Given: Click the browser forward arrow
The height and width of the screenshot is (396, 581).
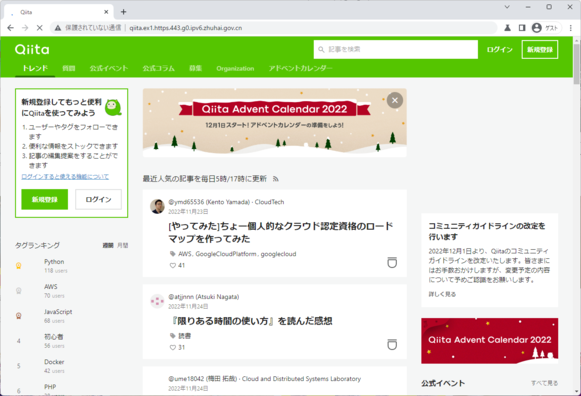Looking at the screenshot, I should (25, 28).
